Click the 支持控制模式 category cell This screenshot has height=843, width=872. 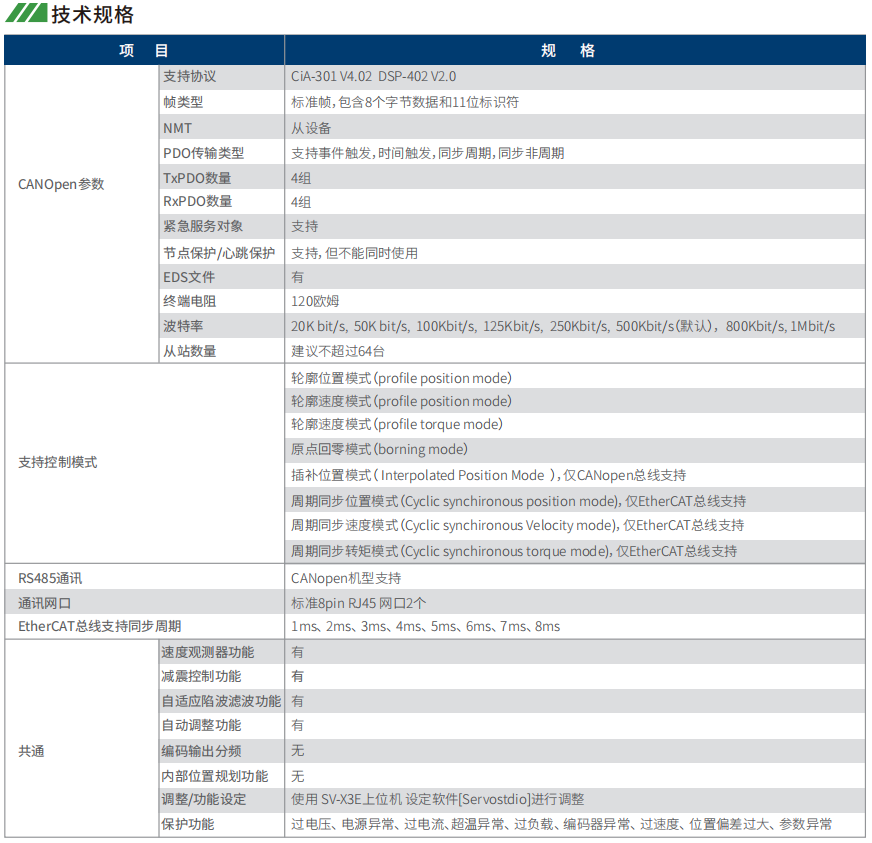coord(58,463)
